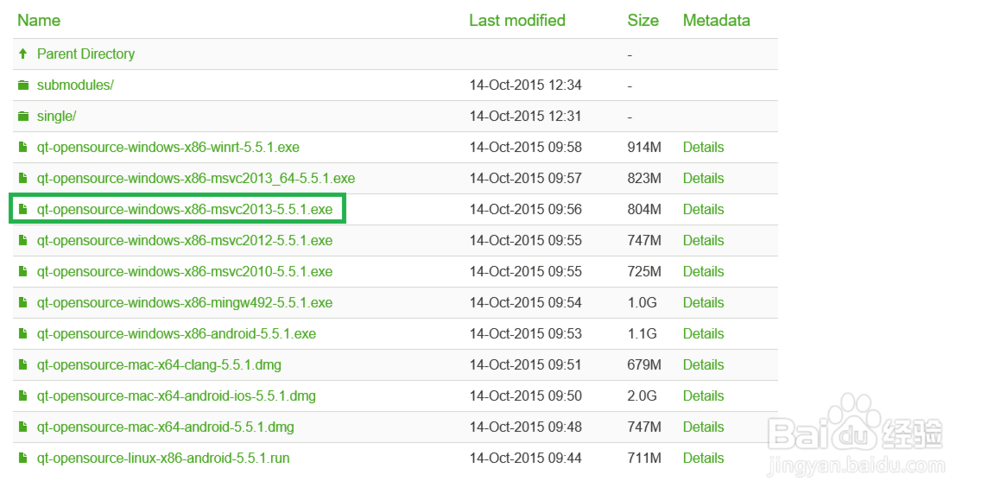Download qt-opensource-mac-x64-android-5.5.1.dmg

[x=166, y=427]
